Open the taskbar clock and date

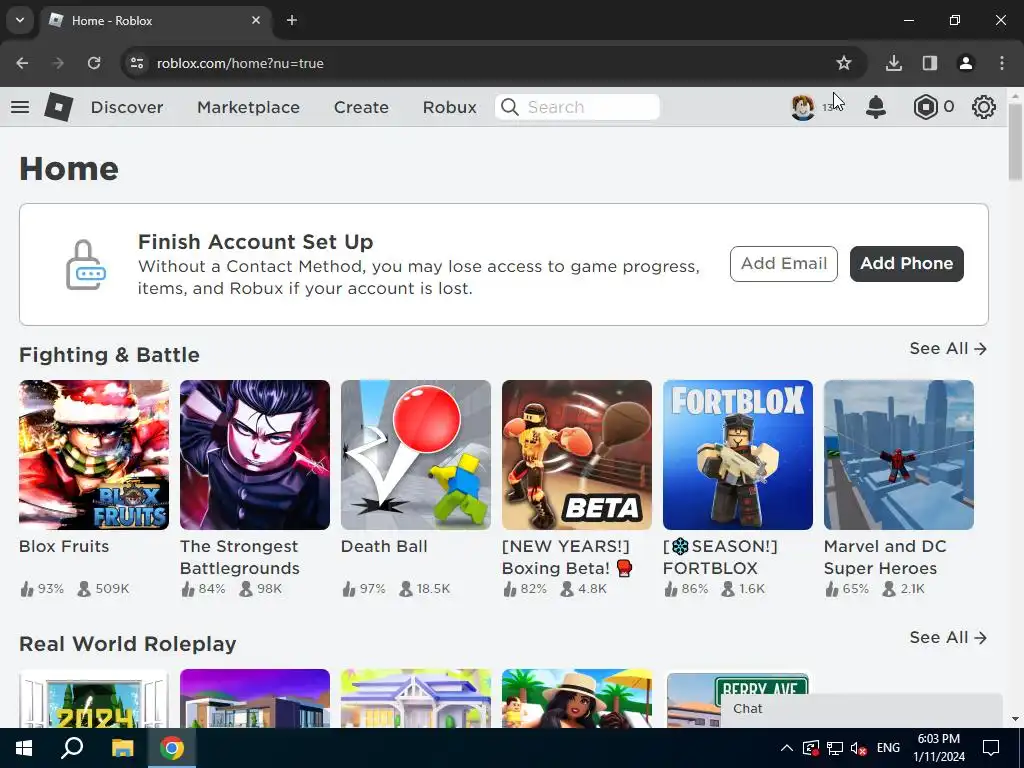coord(938,748)
